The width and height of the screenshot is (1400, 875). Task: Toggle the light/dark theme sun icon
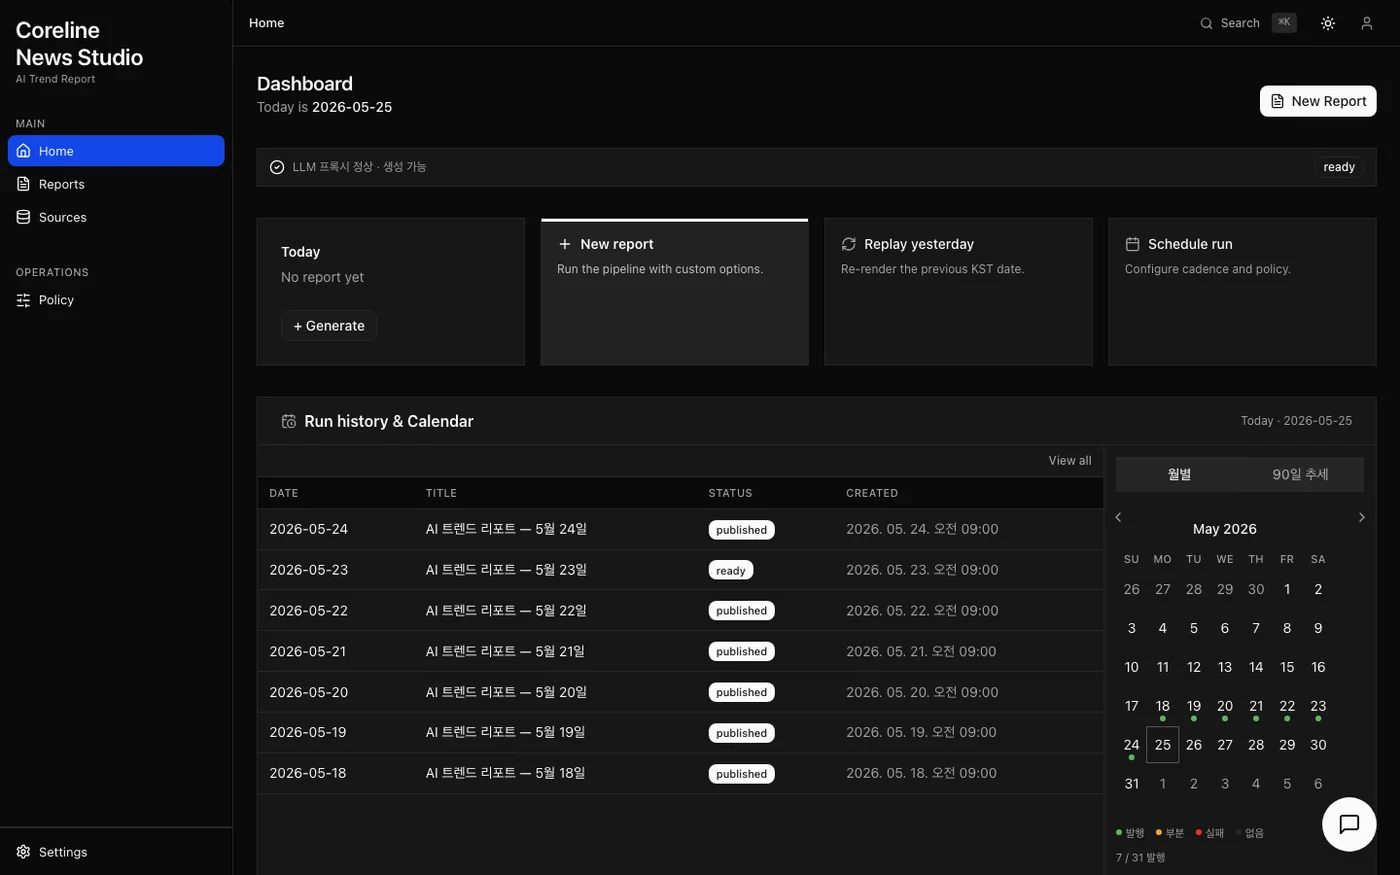tap(1328, 23)
